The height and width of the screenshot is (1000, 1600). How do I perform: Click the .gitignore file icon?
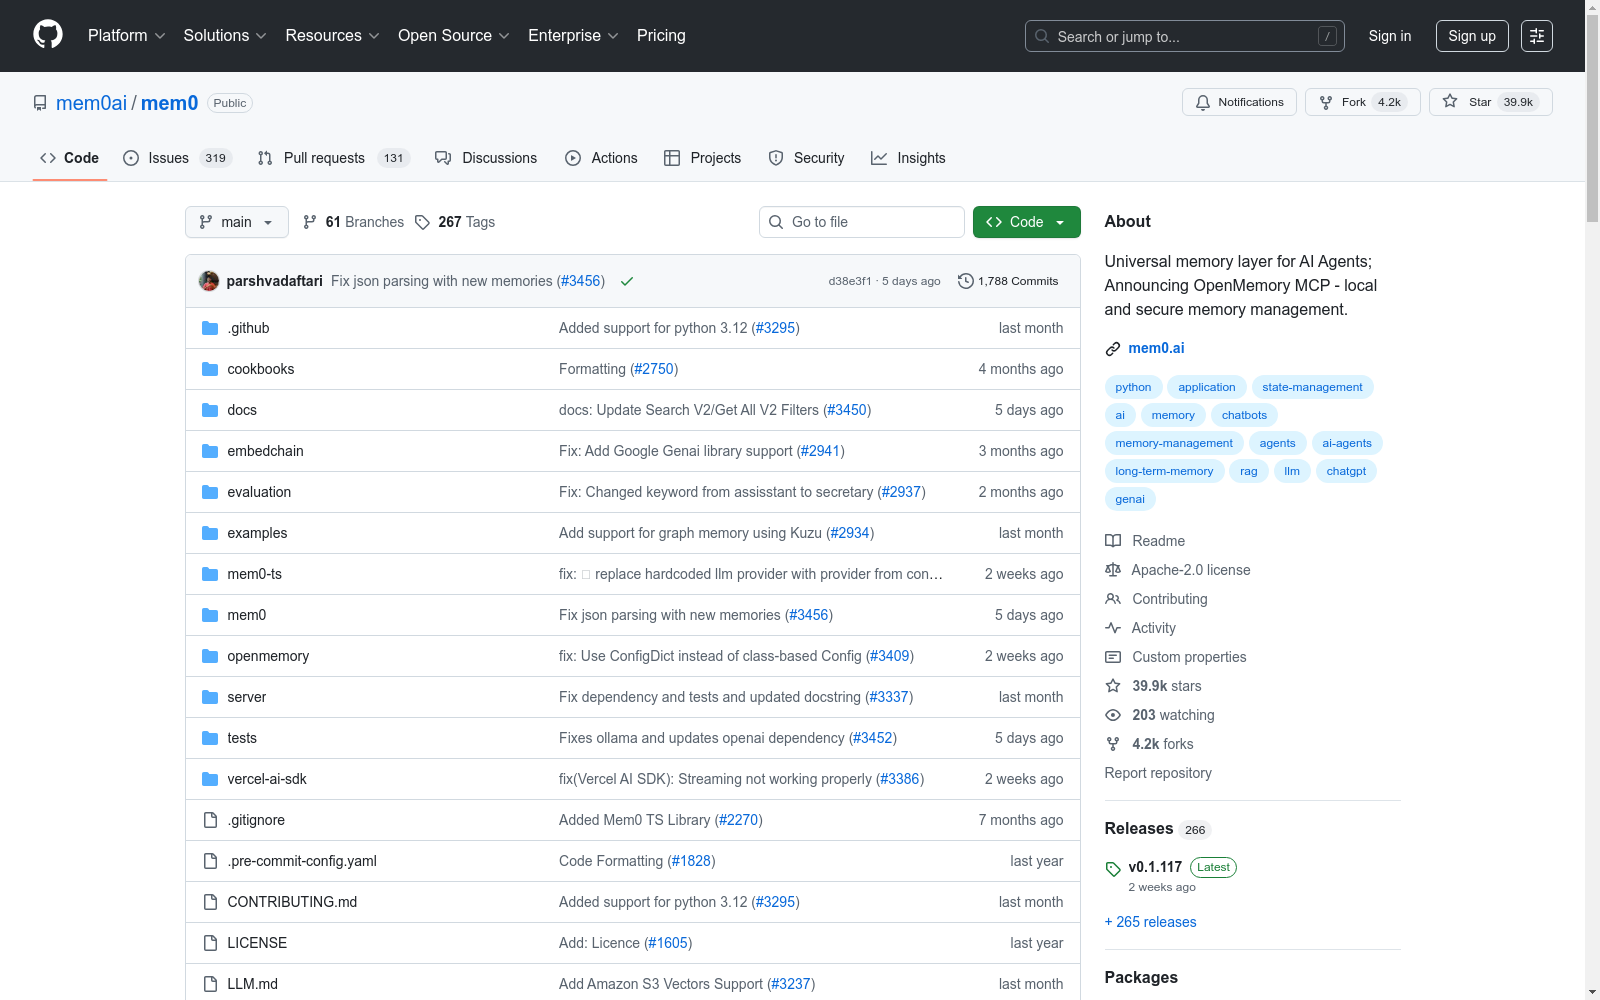tap(210, 820)
